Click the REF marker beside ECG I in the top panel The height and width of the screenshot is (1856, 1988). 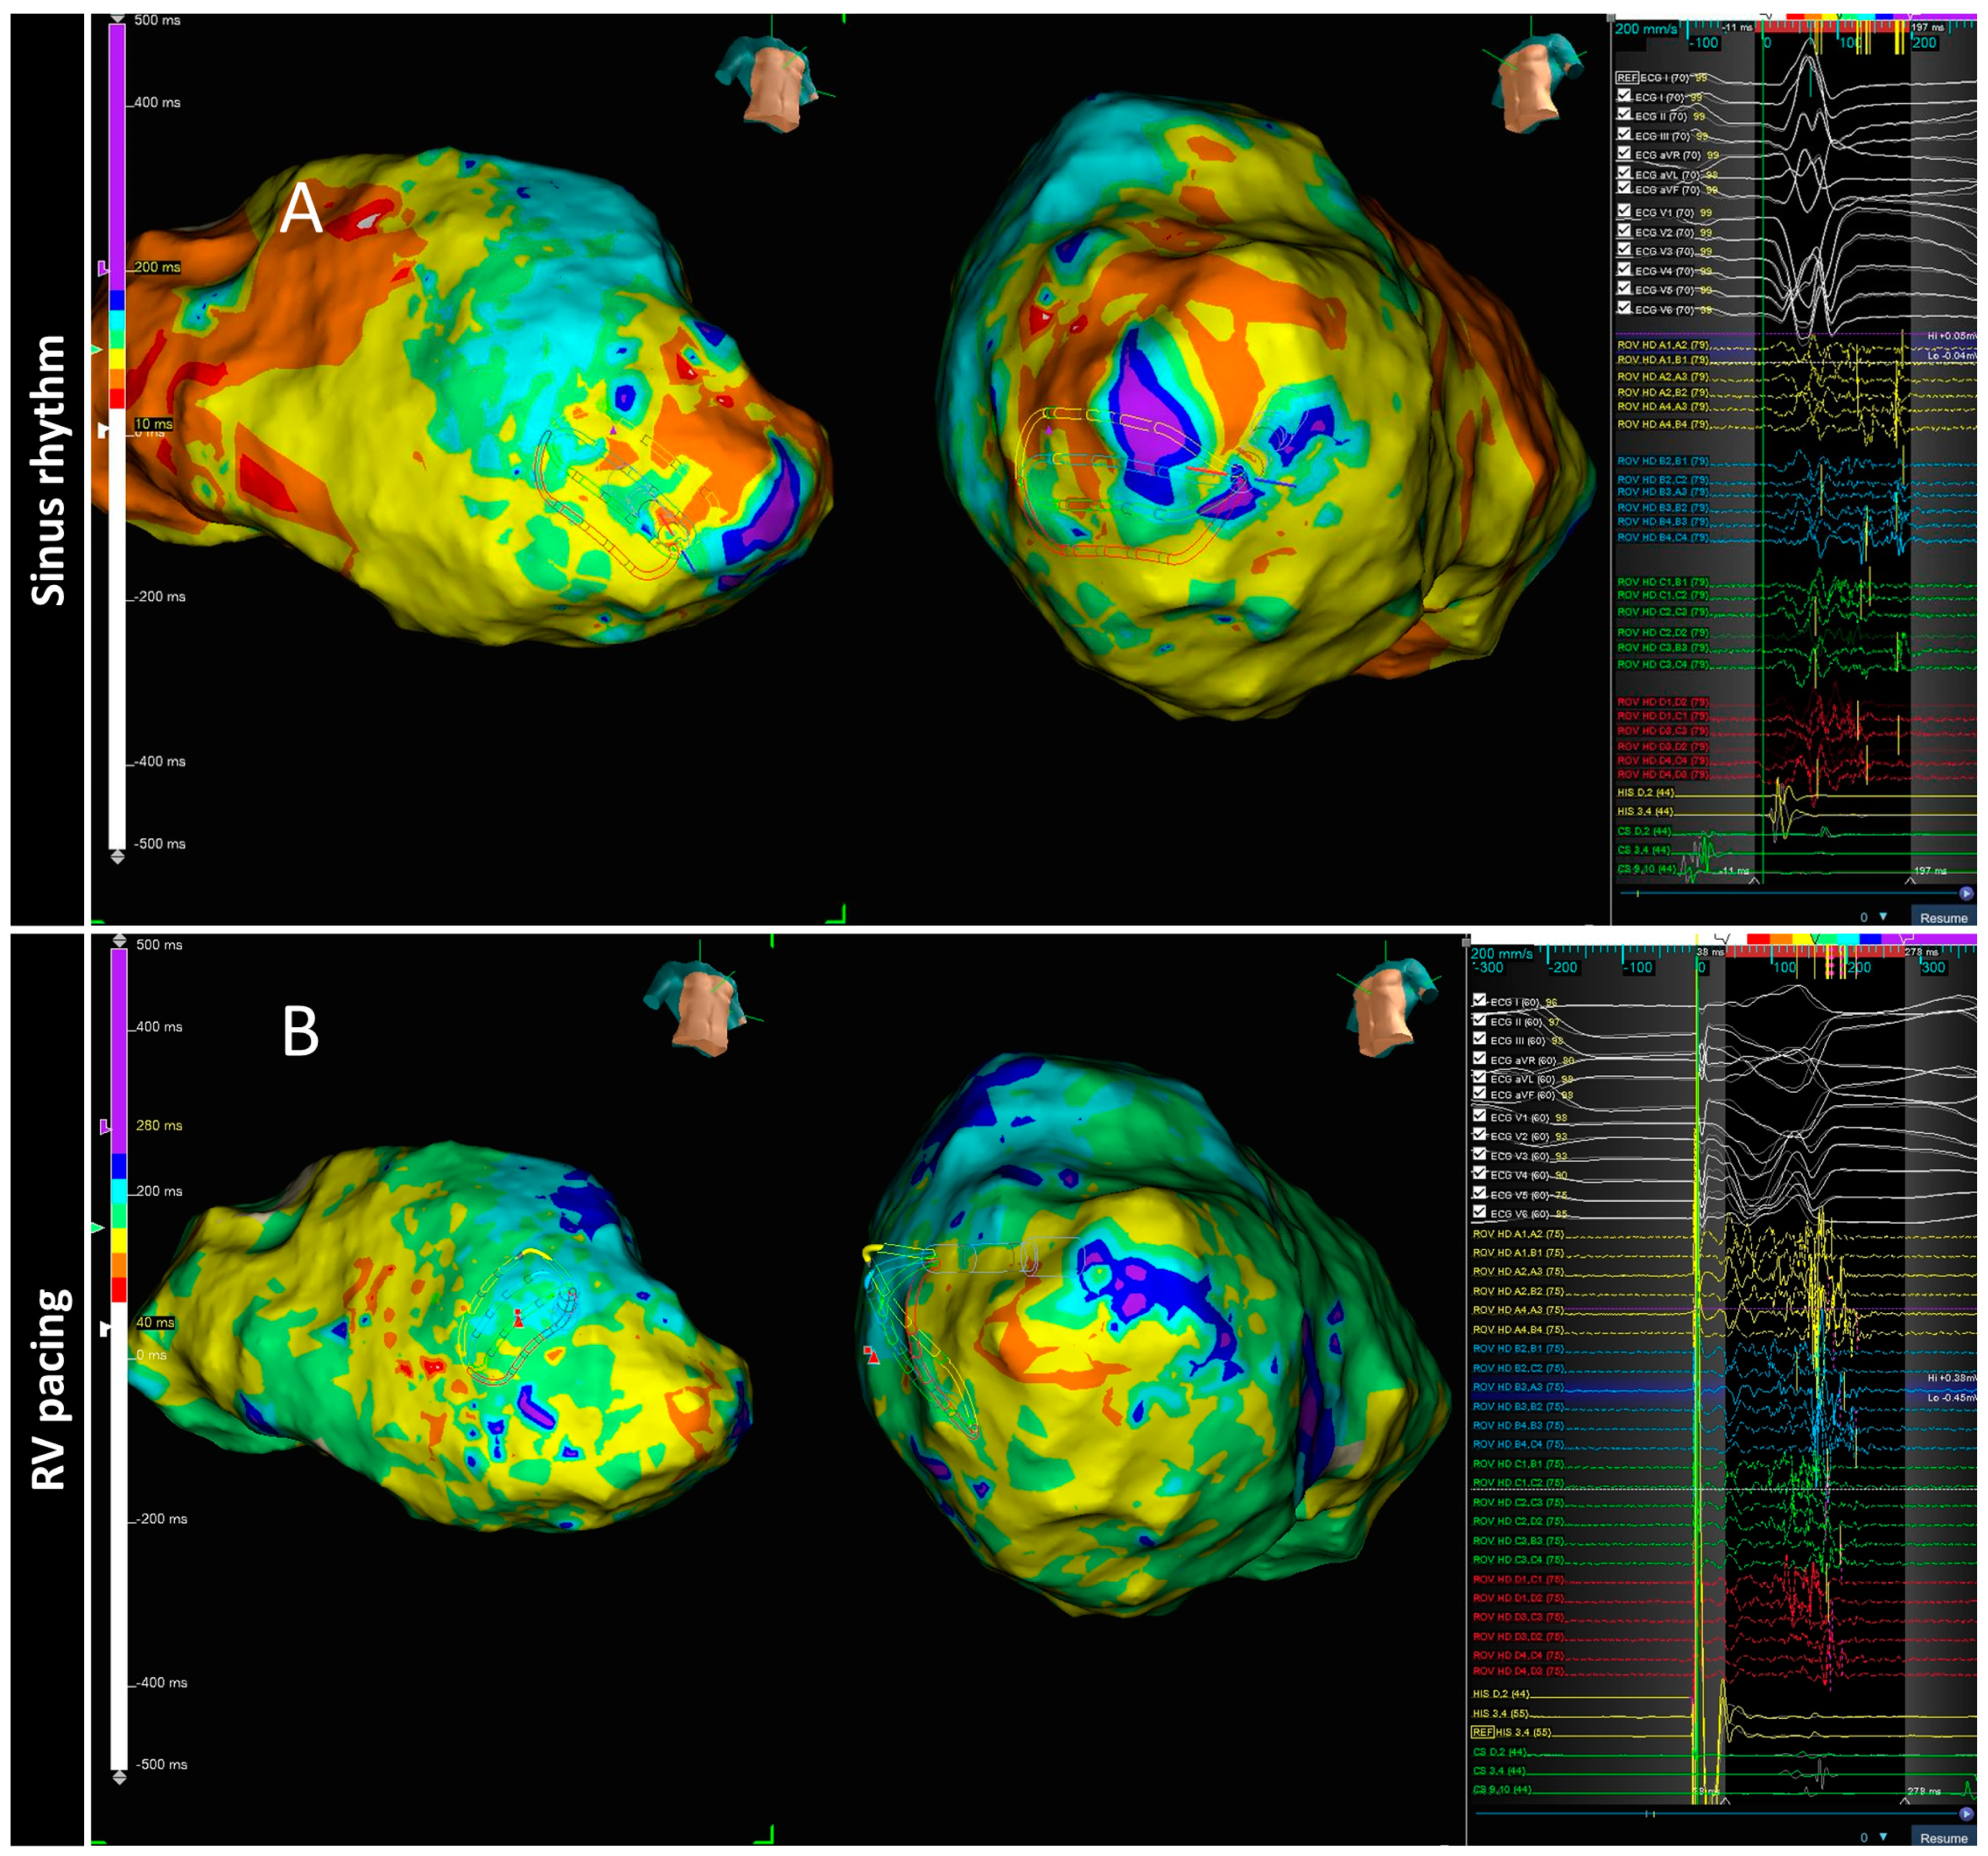(1627, 78)
